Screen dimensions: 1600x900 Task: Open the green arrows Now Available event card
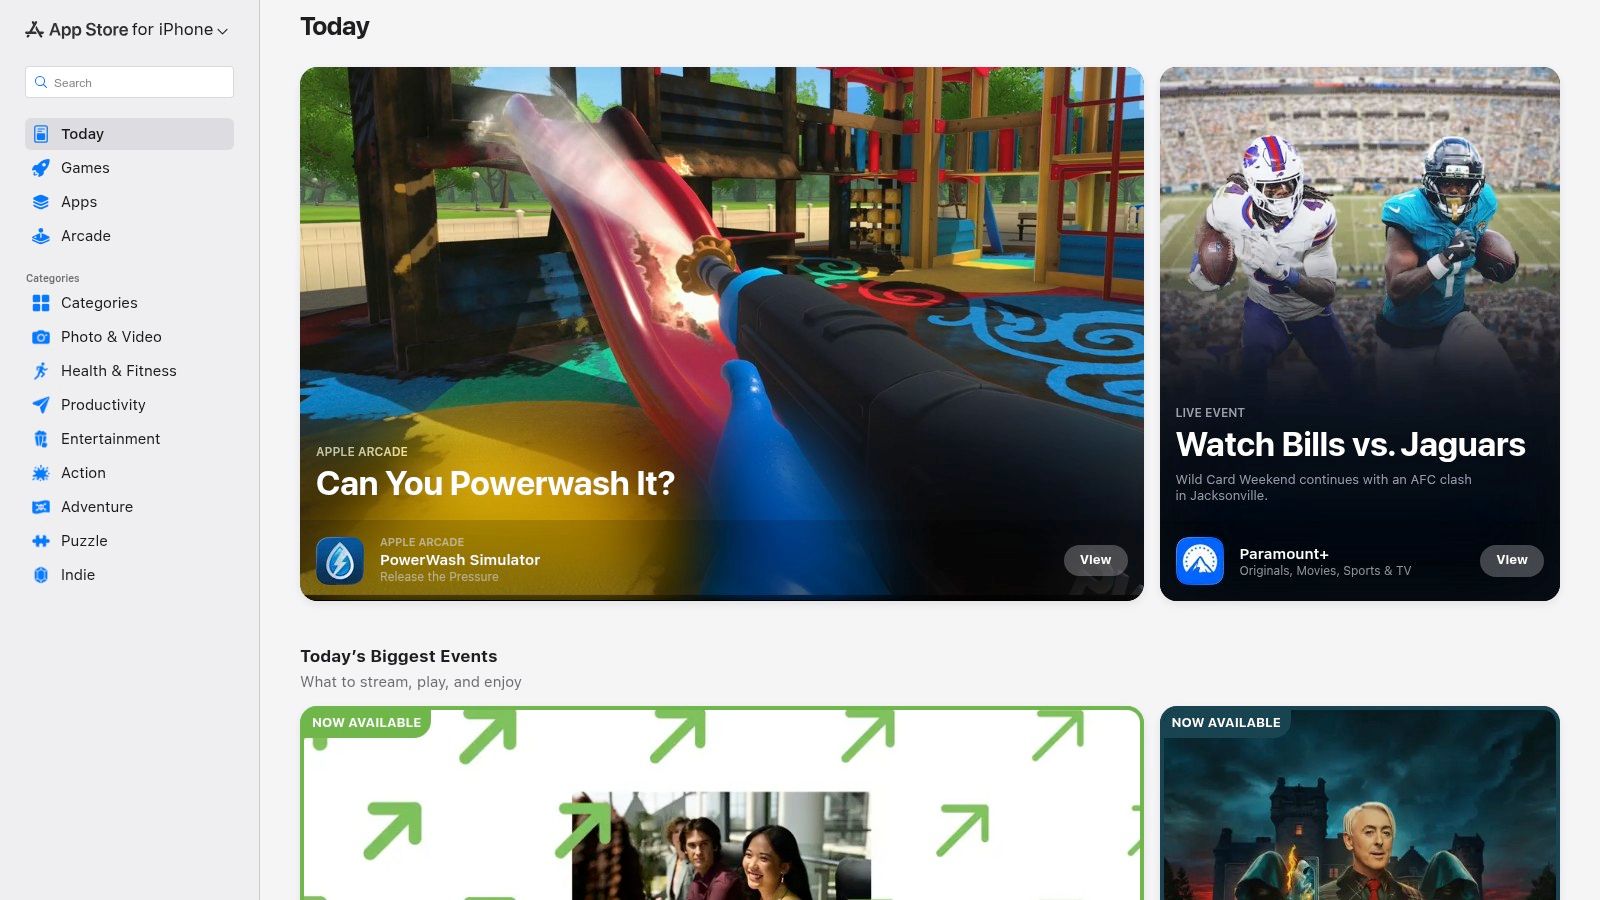pos(721,803)
